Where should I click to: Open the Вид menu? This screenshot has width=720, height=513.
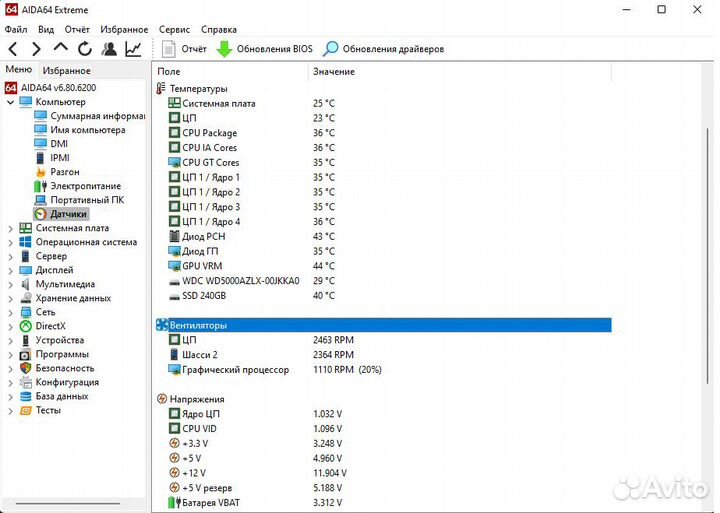pyautogui.click(x=46, y=29)
